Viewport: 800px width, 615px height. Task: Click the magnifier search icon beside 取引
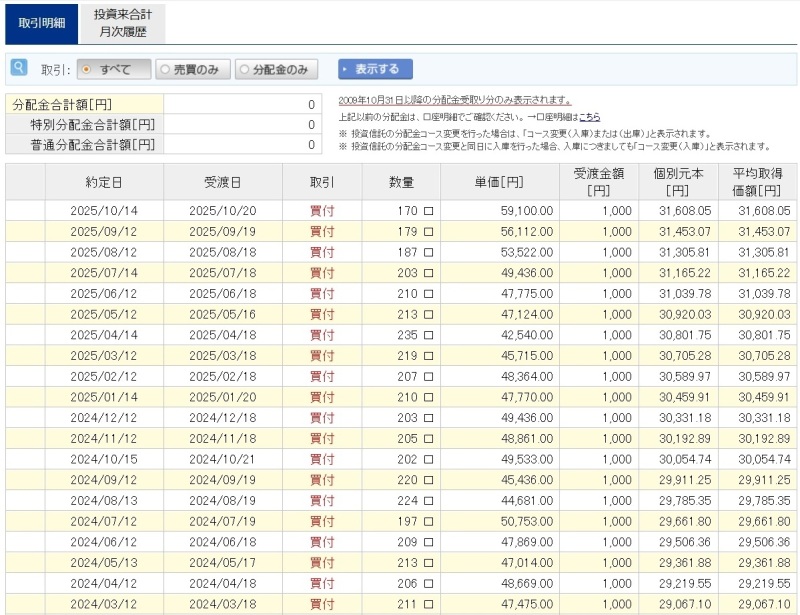(19, 68)
